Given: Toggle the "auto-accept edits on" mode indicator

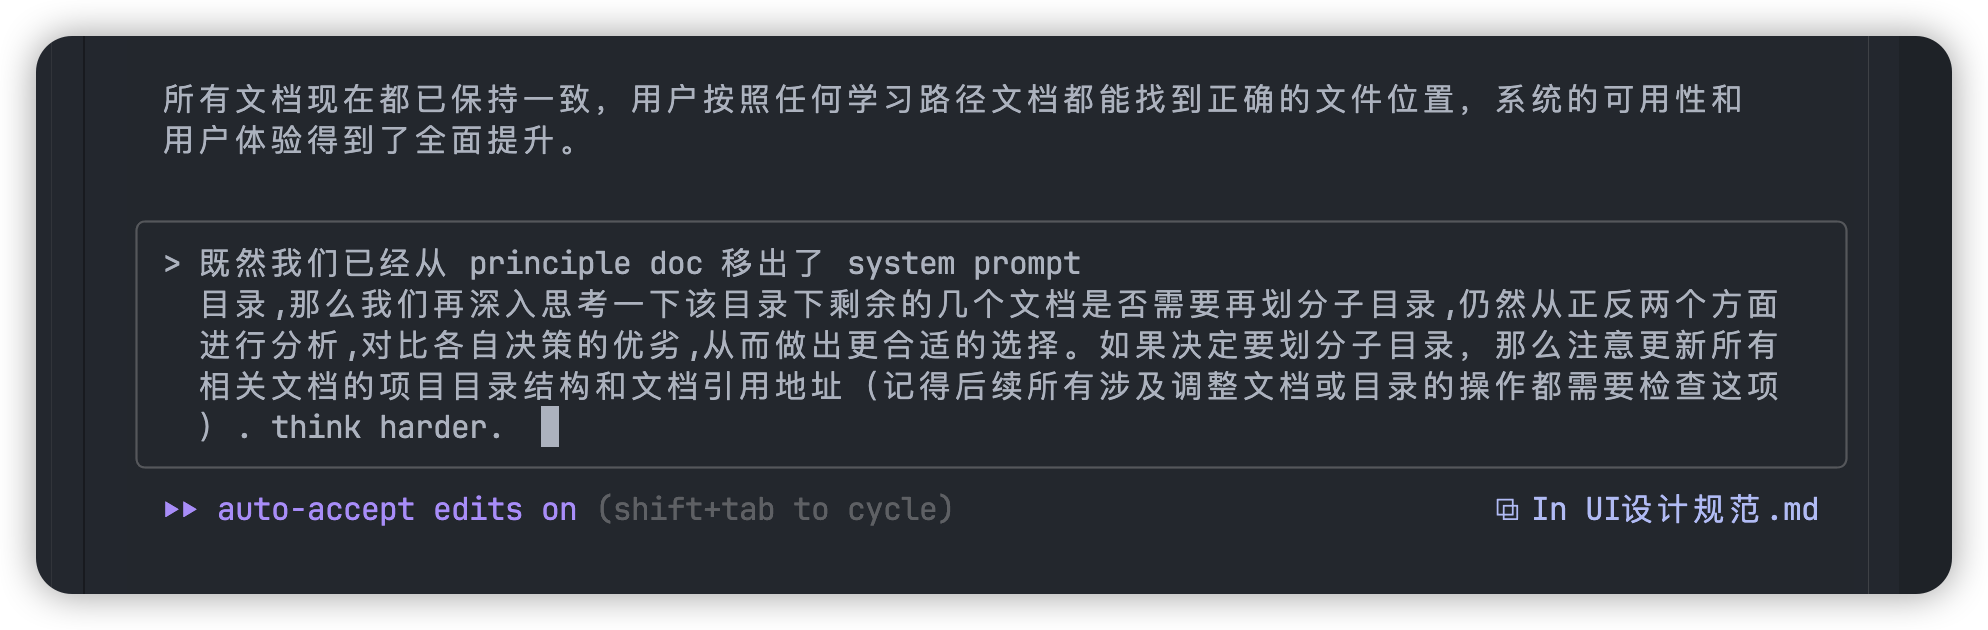Looking at the screenshot, I should coord(397,510).
